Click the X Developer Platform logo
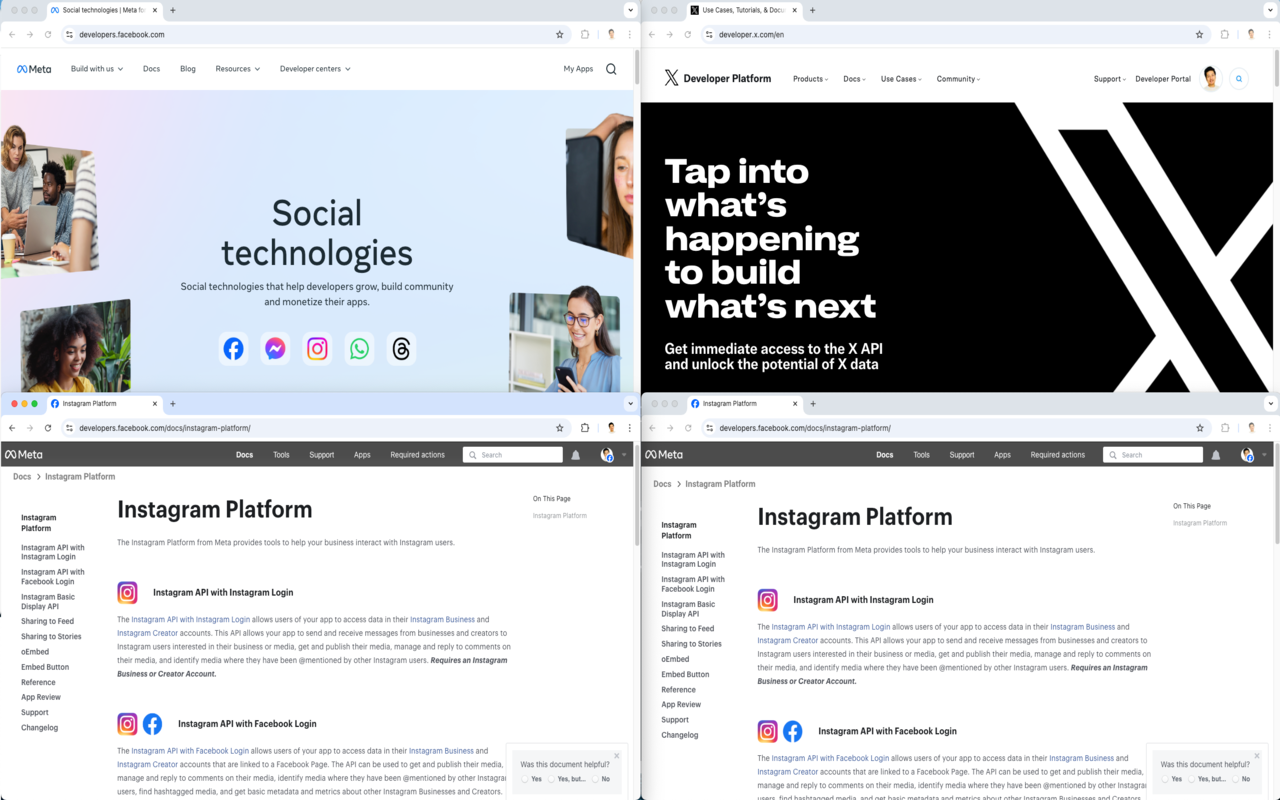 click(718, 78)
